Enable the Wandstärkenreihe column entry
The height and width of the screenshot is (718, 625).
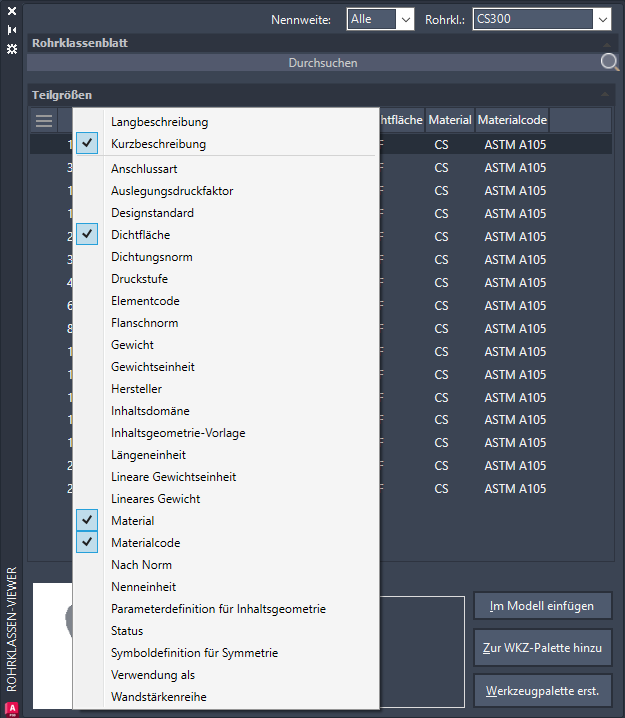click(x=158, y=697)
